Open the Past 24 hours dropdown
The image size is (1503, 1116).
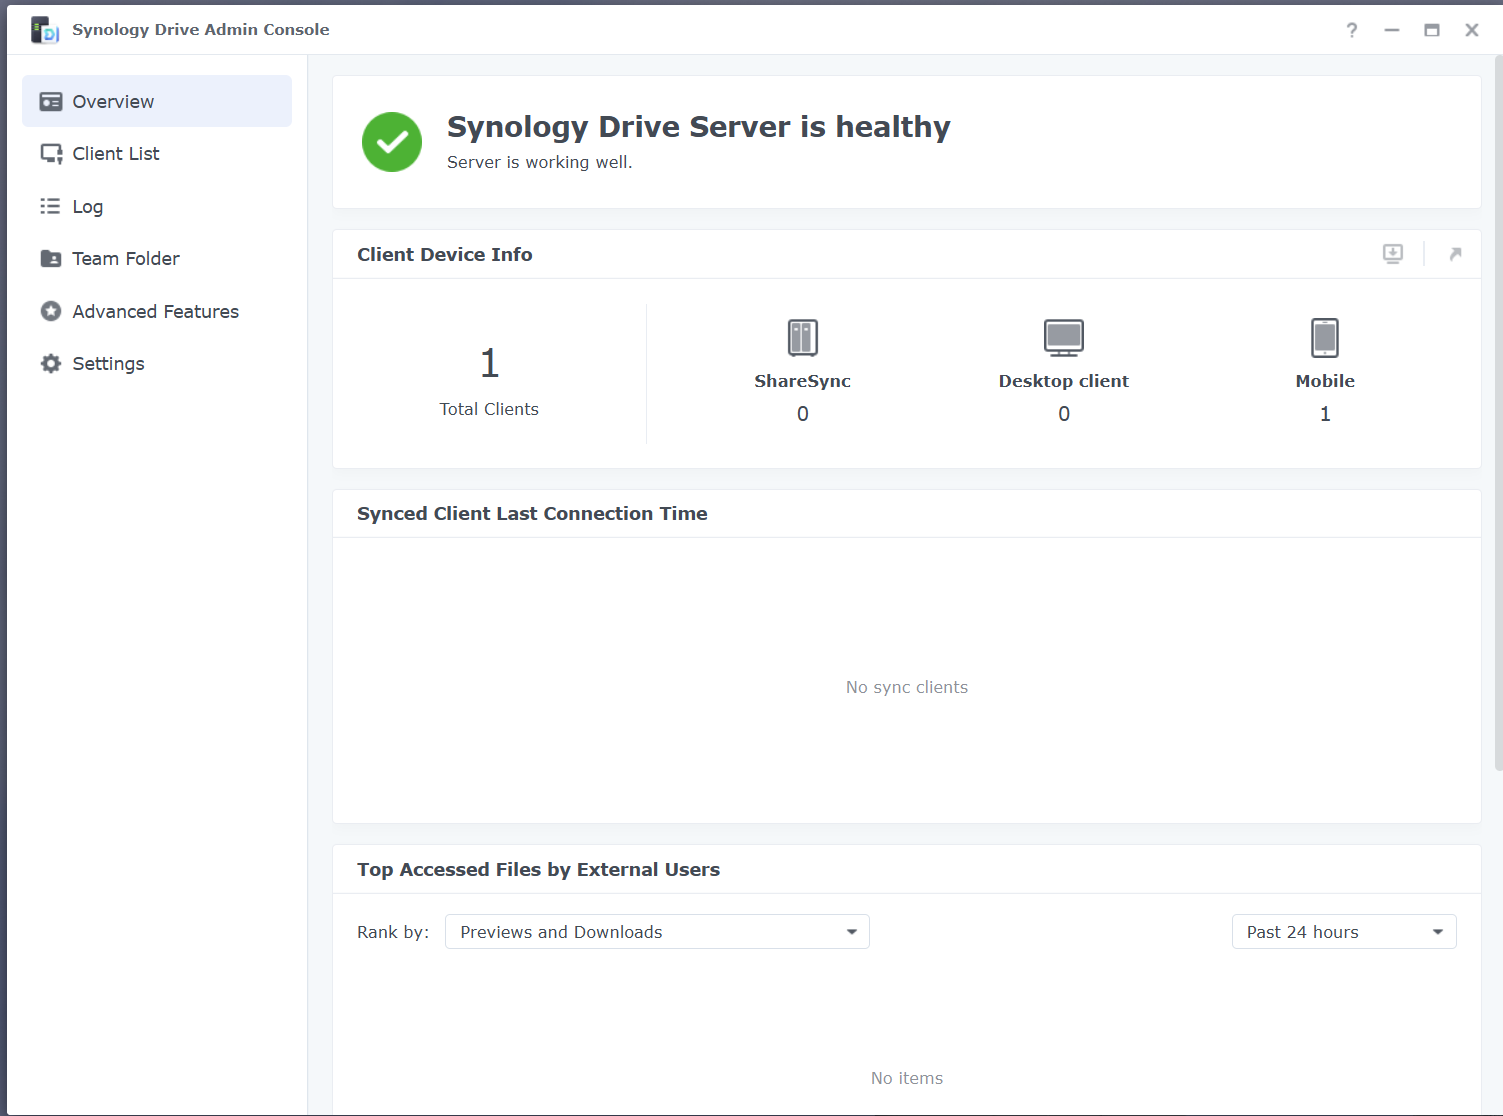[x=1343, y=932]
